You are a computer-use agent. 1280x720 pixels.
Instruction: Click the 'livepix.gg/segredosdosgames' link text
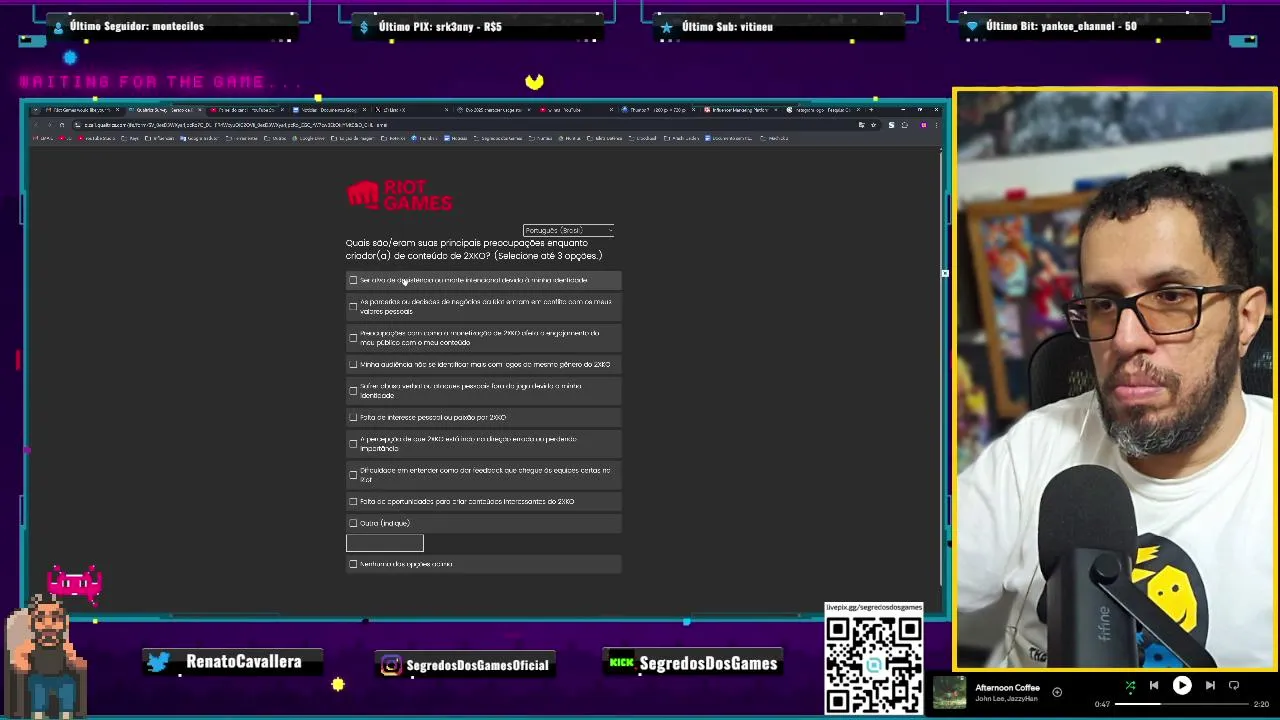pyautogui.click(x=874, y=608)
